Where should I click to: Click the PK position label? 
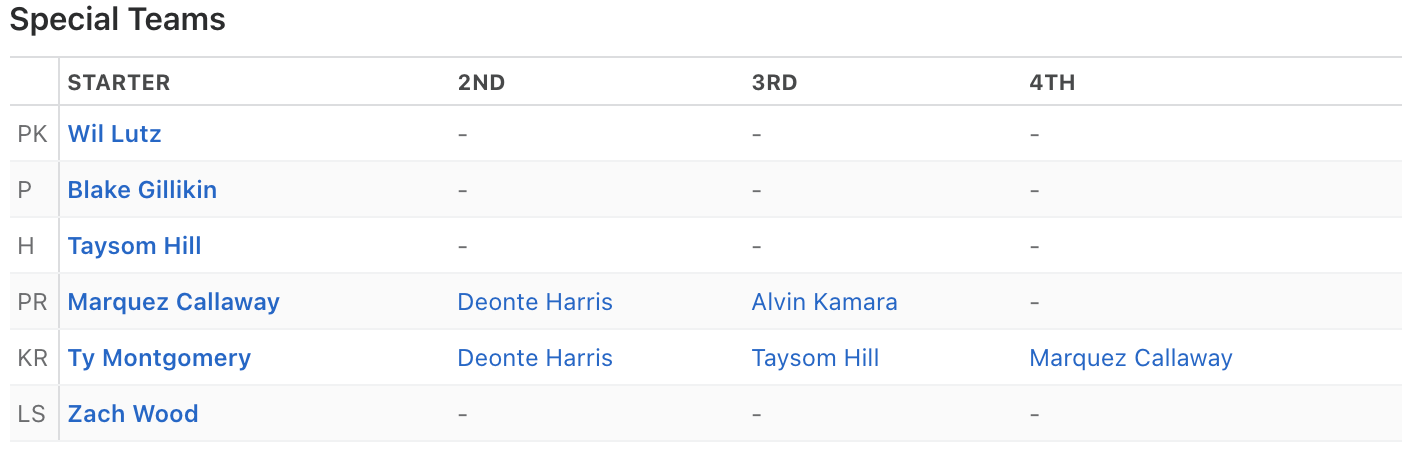33,134
